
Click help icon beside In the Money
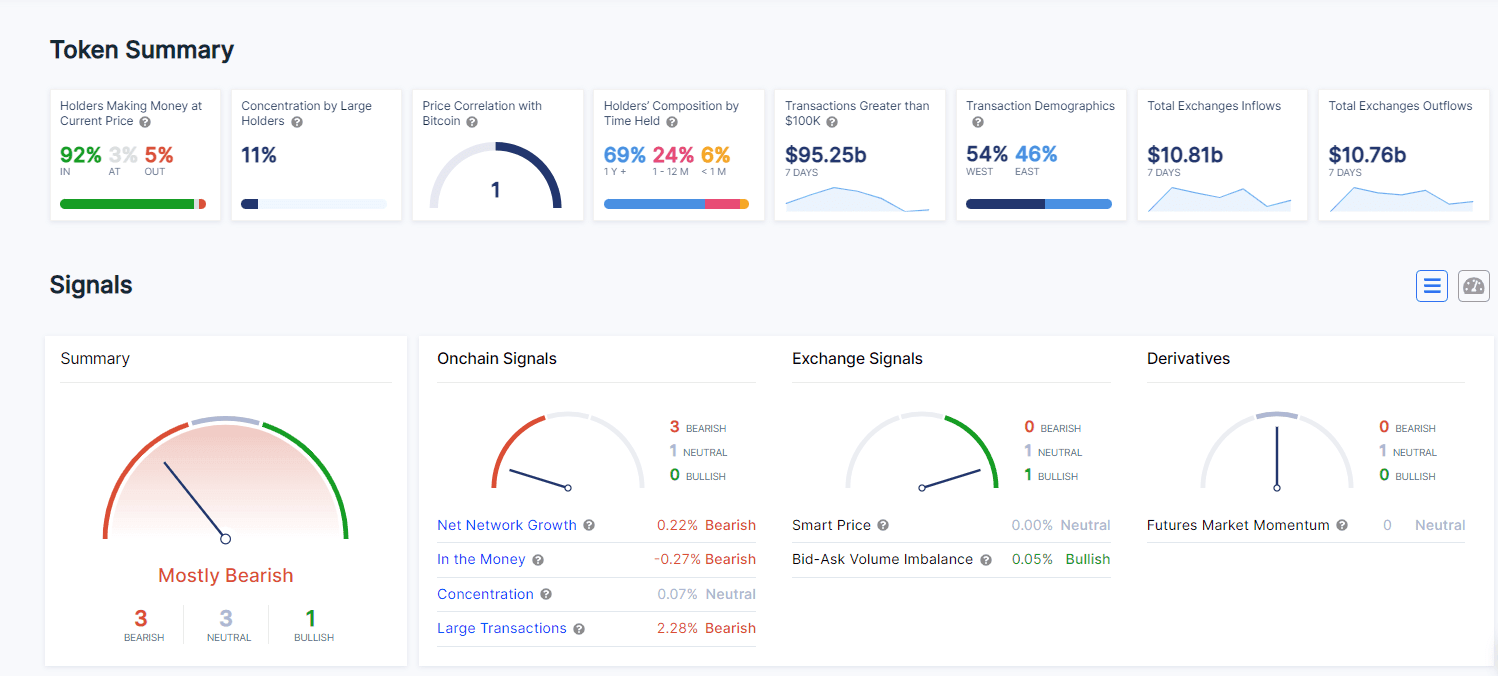click(x=538, y=560)
